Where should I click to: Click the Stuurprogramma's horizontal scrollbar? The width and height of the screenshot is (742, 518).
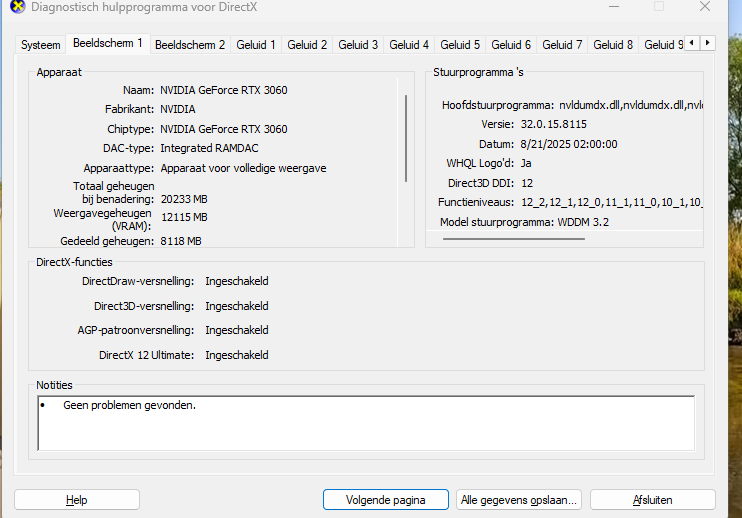(x=513, y=239)
